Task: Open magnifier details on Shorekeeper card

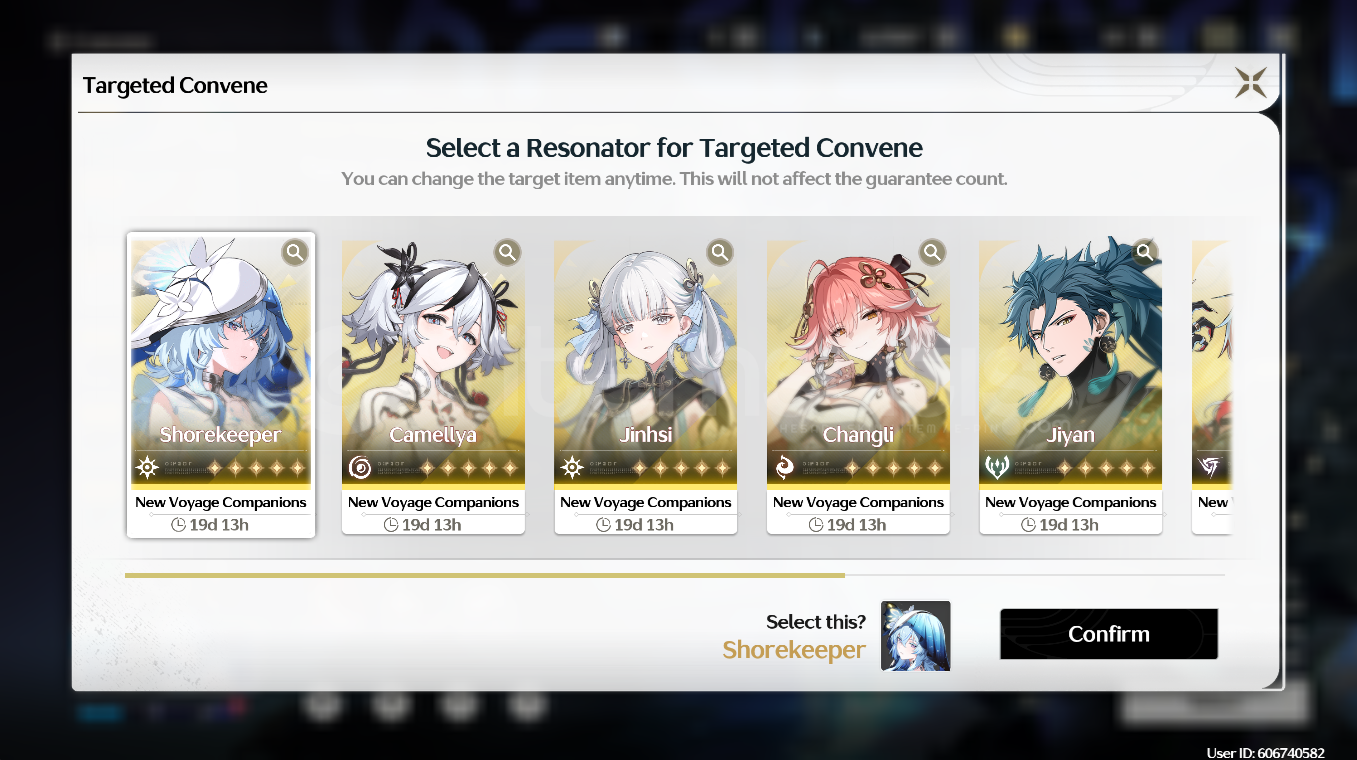Action: pyautogui.click(x=294, y=252)
